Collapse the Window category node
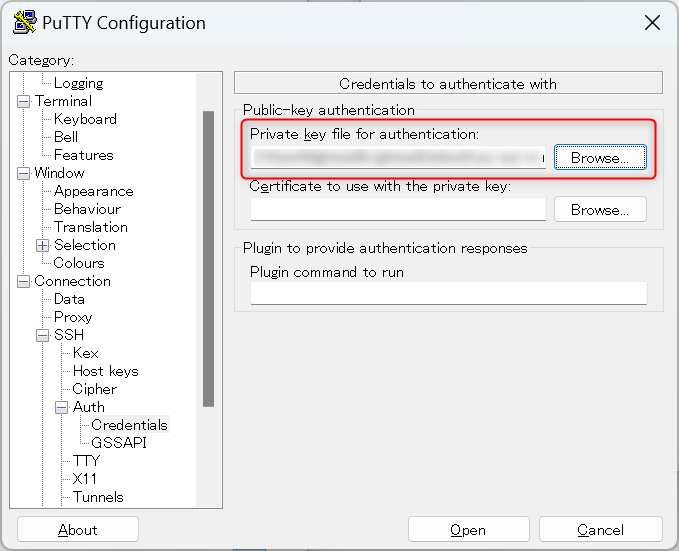This screenshot has width=679, height=551. pos(23,174)
